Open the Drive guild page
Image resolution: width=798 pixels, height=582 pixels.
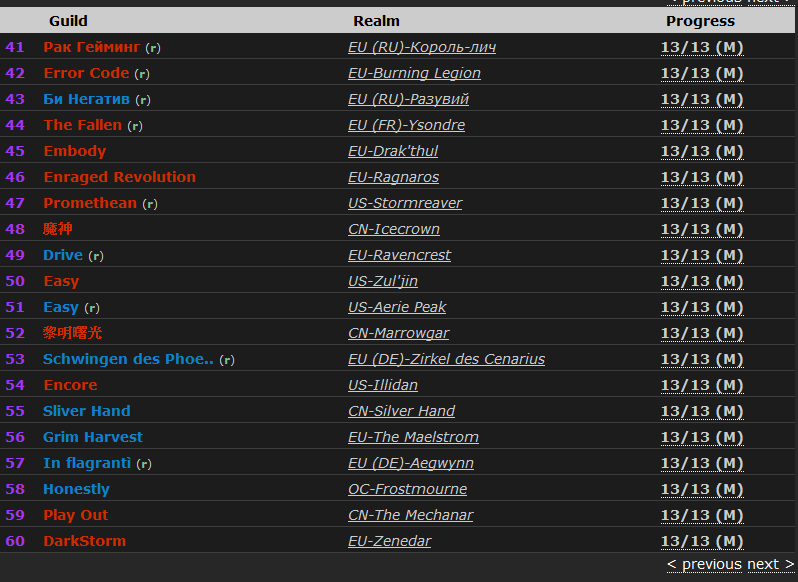click(63, 255)
